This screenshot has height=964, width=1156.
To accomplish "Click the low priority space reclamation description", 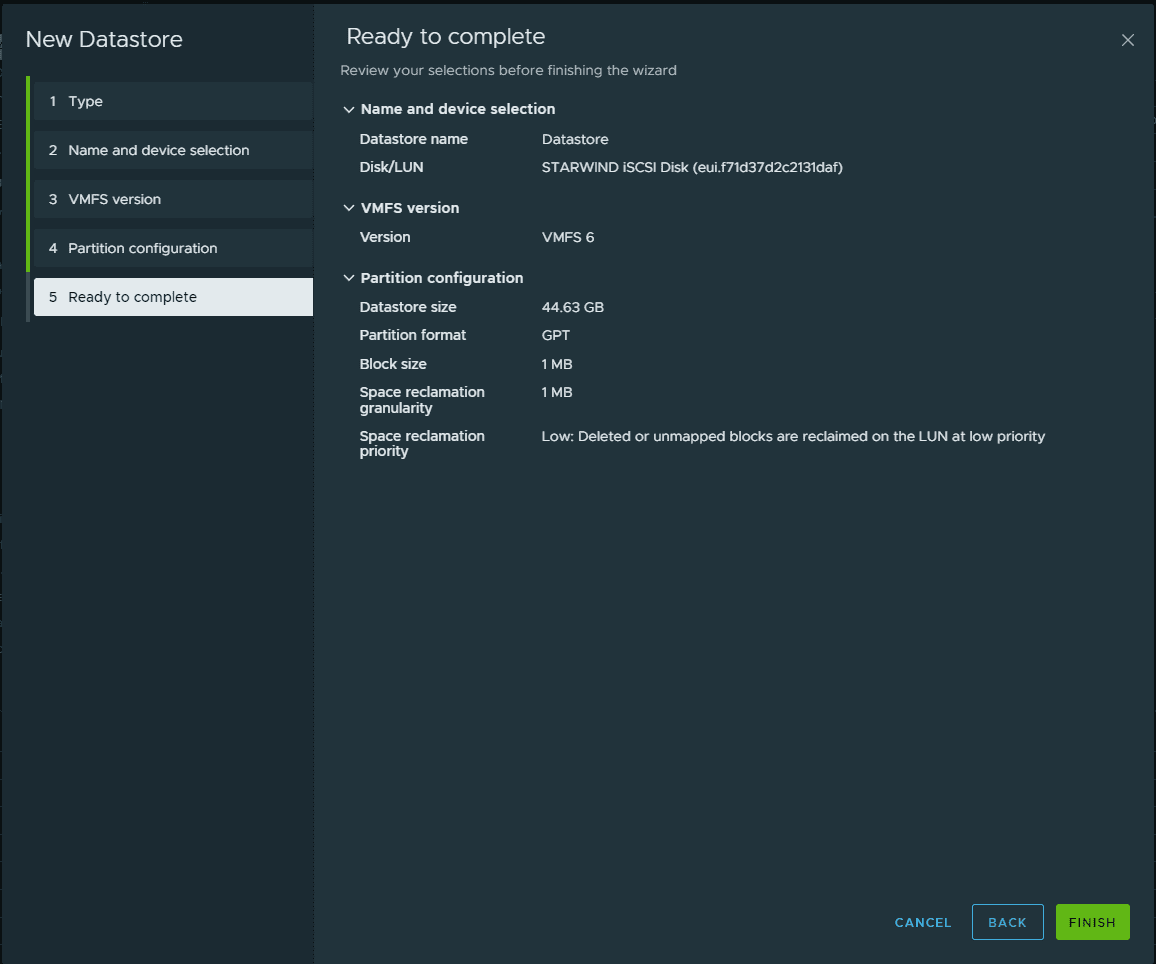I will 793,437.
